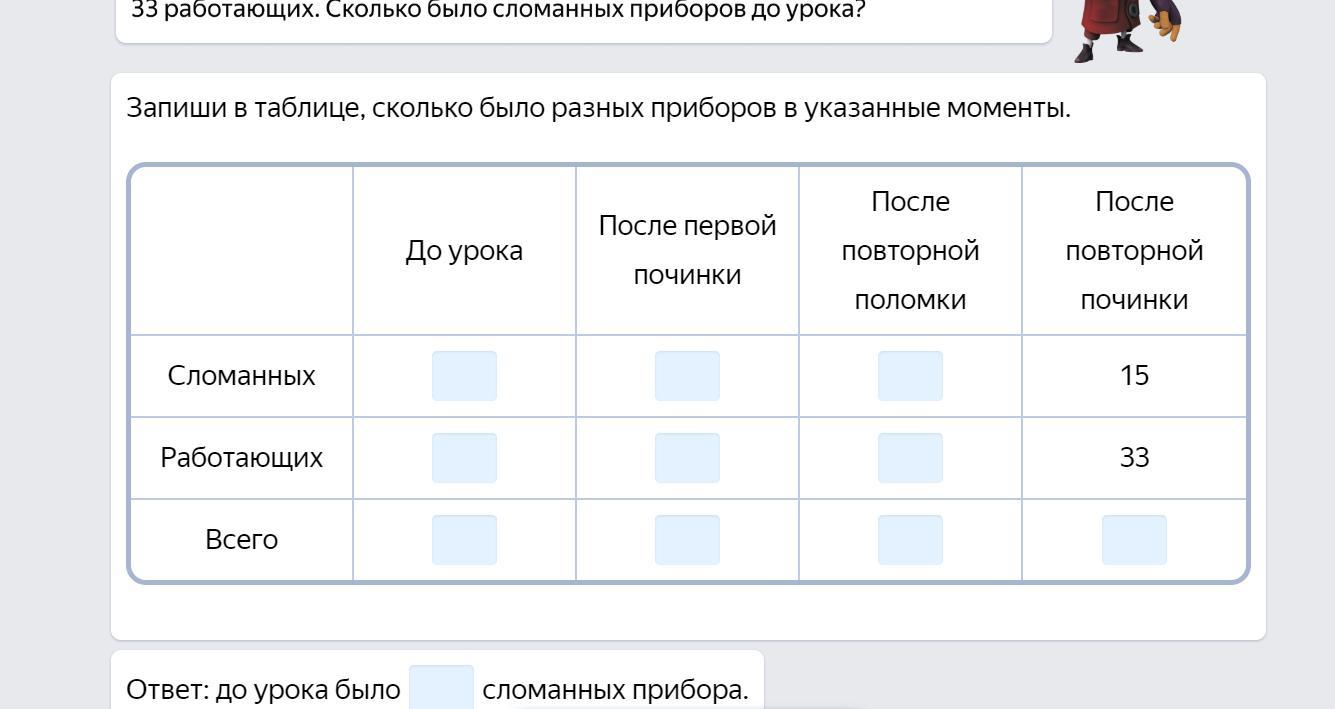Click the 'Работающих' row label
Image resolution: width=1335 pixels, height=709 pixels.
pos(241,458)
